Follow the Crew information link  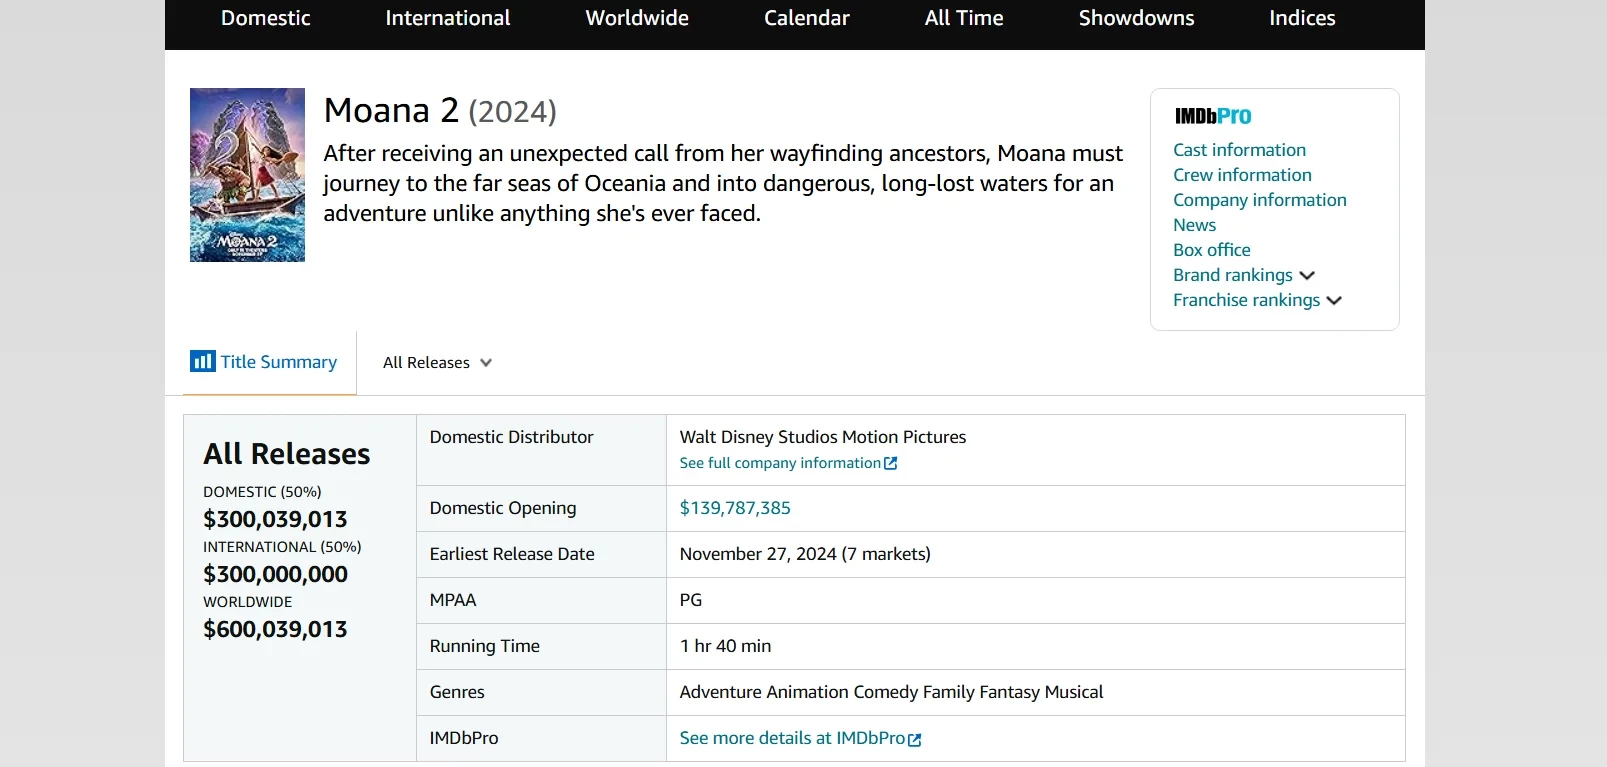coord(1242,175)
